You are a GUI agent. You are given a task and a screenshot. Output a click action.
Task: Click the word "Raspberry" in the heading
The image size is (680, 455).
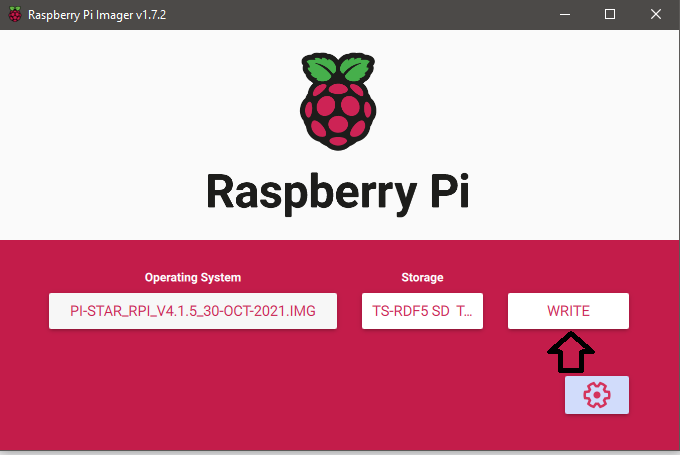(307, 190)
